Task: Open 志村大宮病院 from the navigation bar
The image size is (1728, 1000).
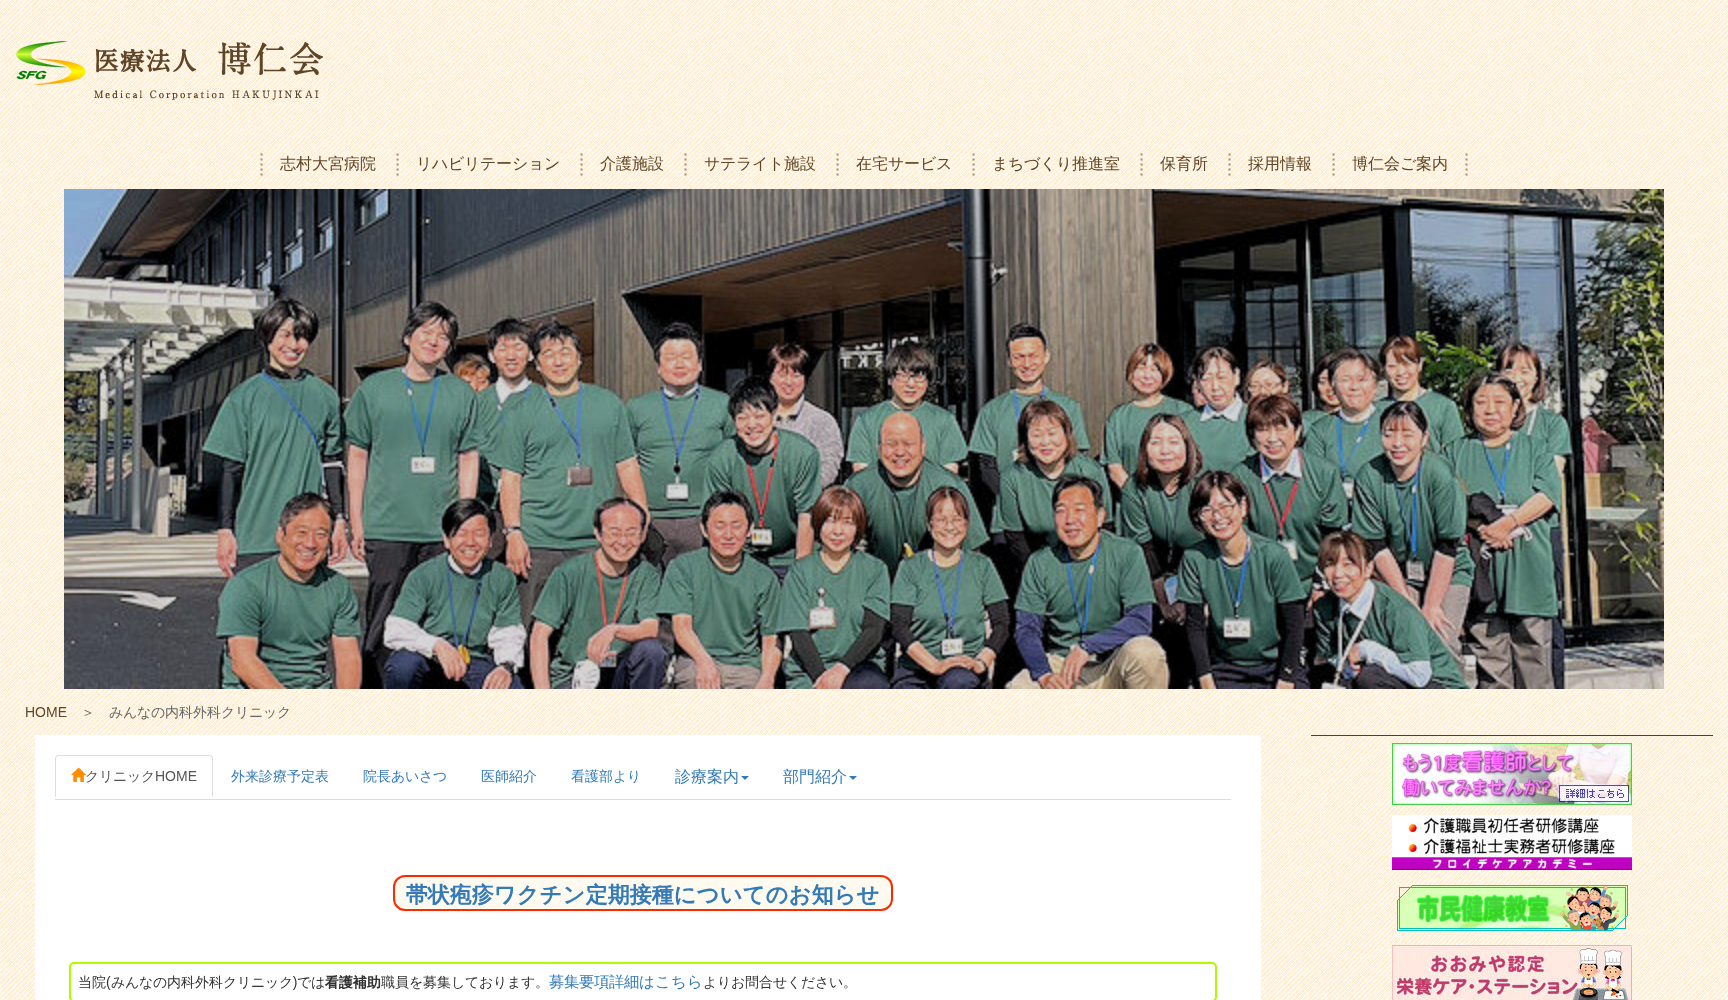Action: click(x=328, y=163)
